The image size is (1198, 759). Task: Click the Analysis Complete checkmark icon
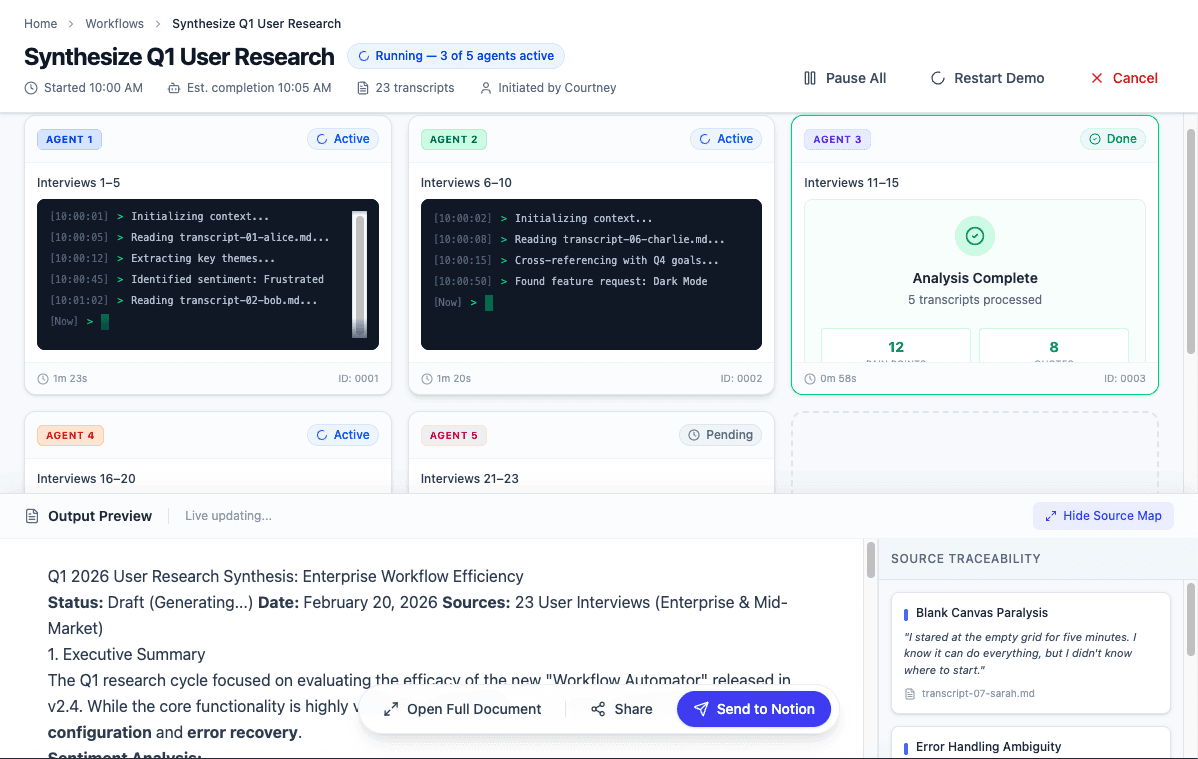[x=974, y=236]
